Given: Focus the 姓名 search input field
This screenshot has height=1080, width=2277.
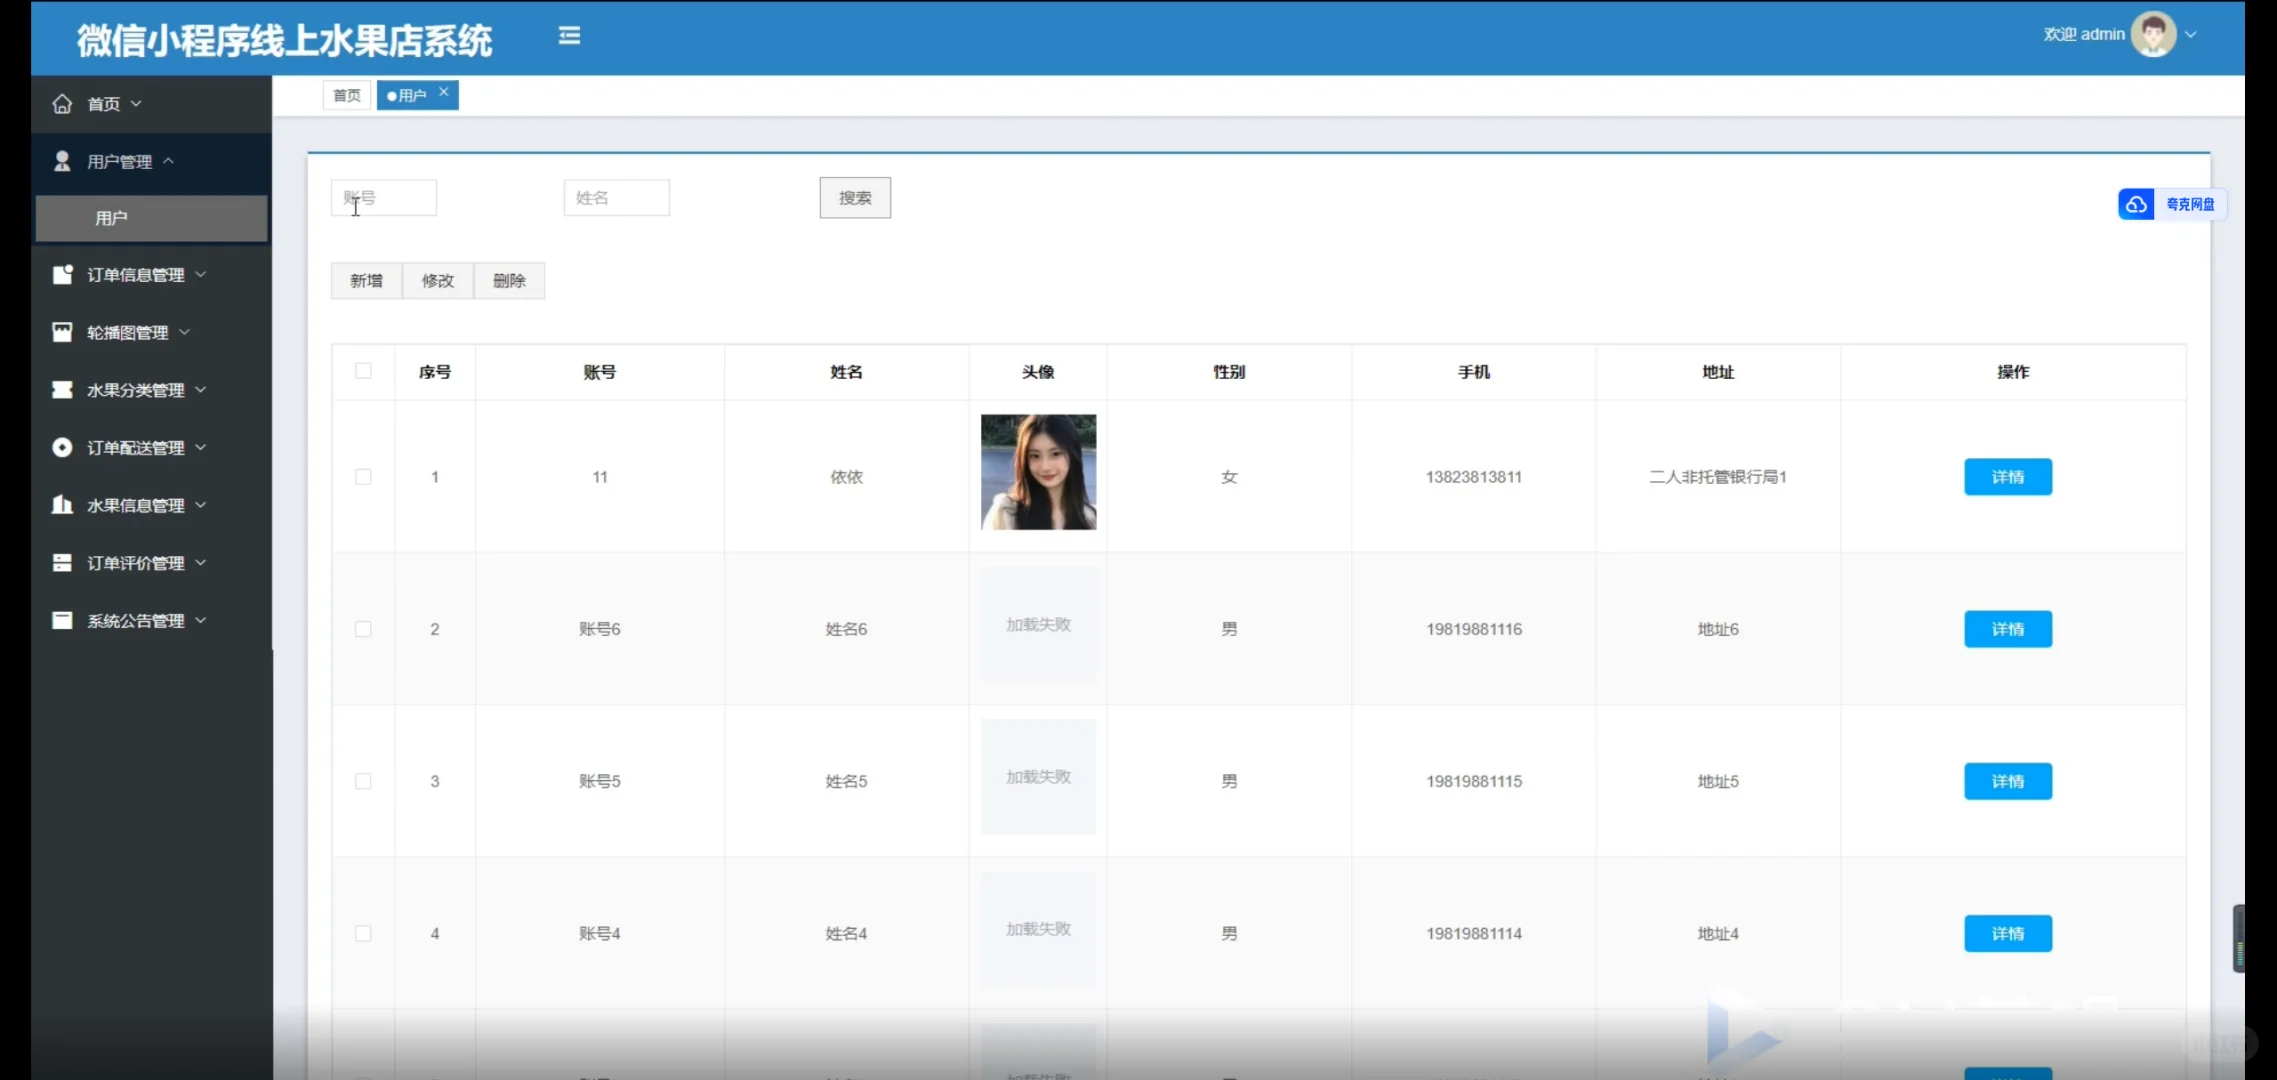Looking at the screenshot, I should tap(616, 198).
